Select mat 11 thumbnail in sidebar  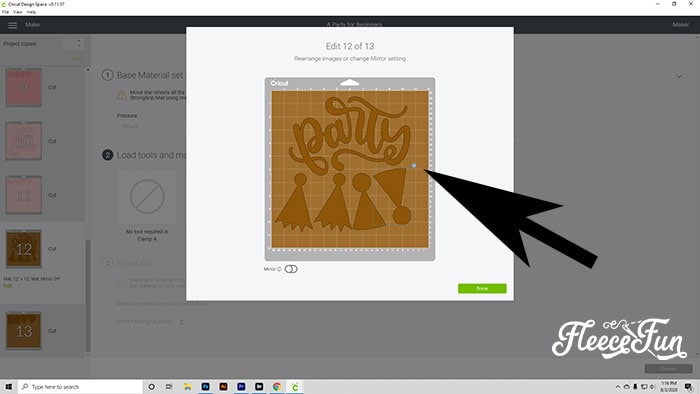(24, 195)
